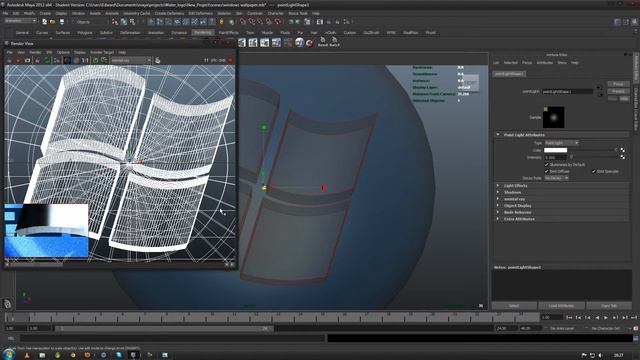Open the Windows Start button

(x=8, y=354)
